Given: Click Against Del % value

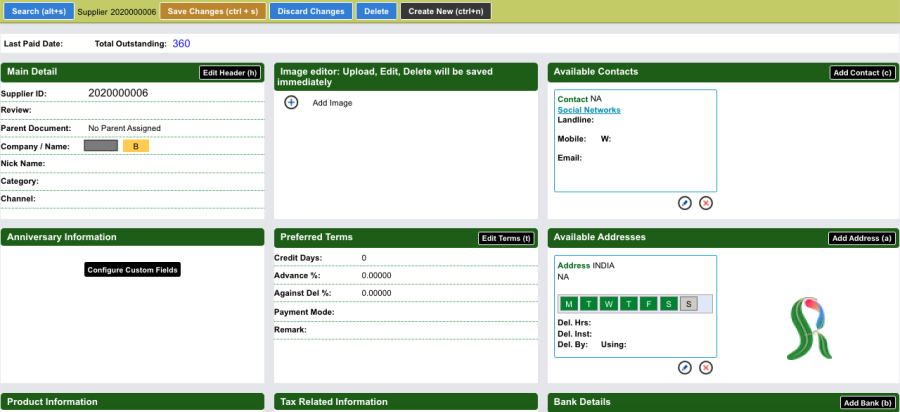Looking at the screenshot, I should pyautogui.click(x=377, y=293).
